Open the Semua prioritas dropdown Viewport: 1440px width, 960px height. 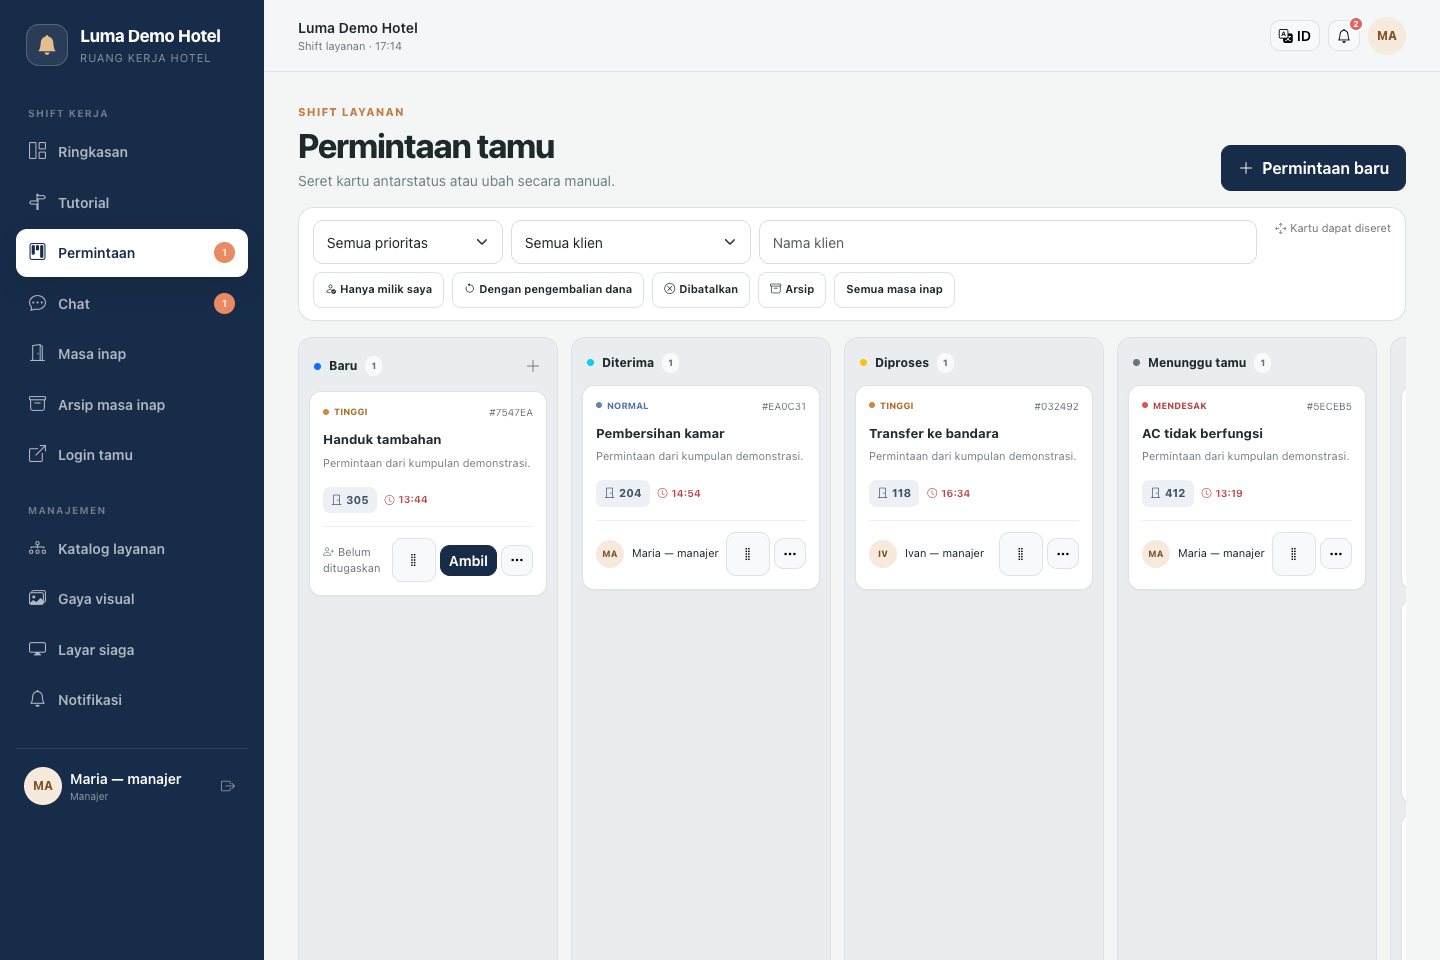pos(408,242)
